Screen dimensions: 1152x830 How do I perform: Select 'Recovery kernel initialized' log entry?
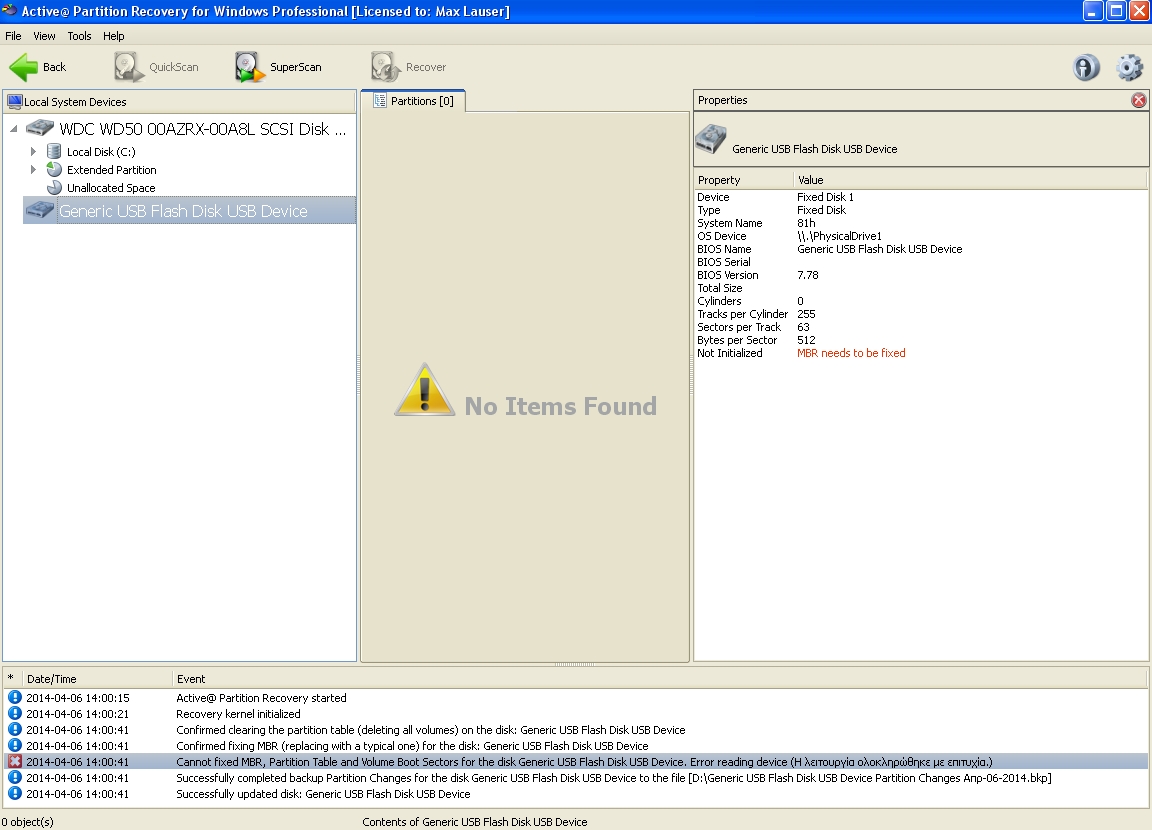coord(238,714)
